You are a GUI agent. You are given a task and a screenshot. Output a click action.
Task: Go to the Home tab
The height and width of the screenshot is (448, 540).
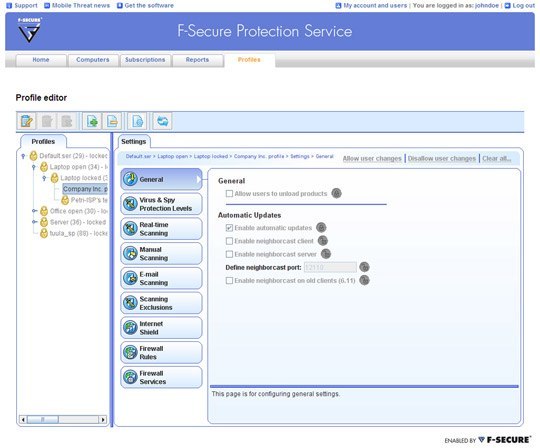[x=41, y=60]
